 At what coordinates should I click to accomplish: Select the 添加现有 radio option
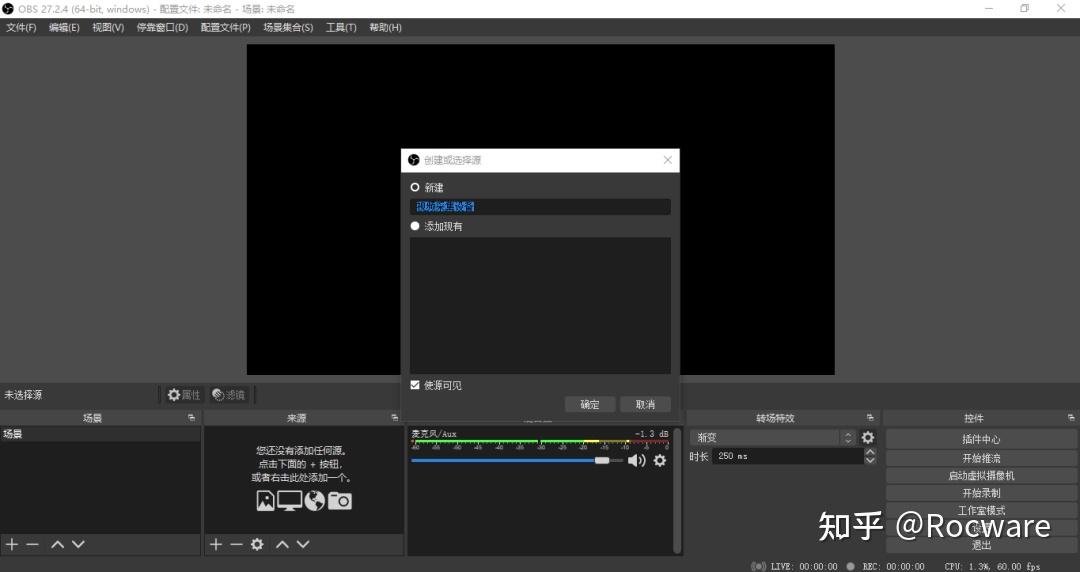click(415, 226)
